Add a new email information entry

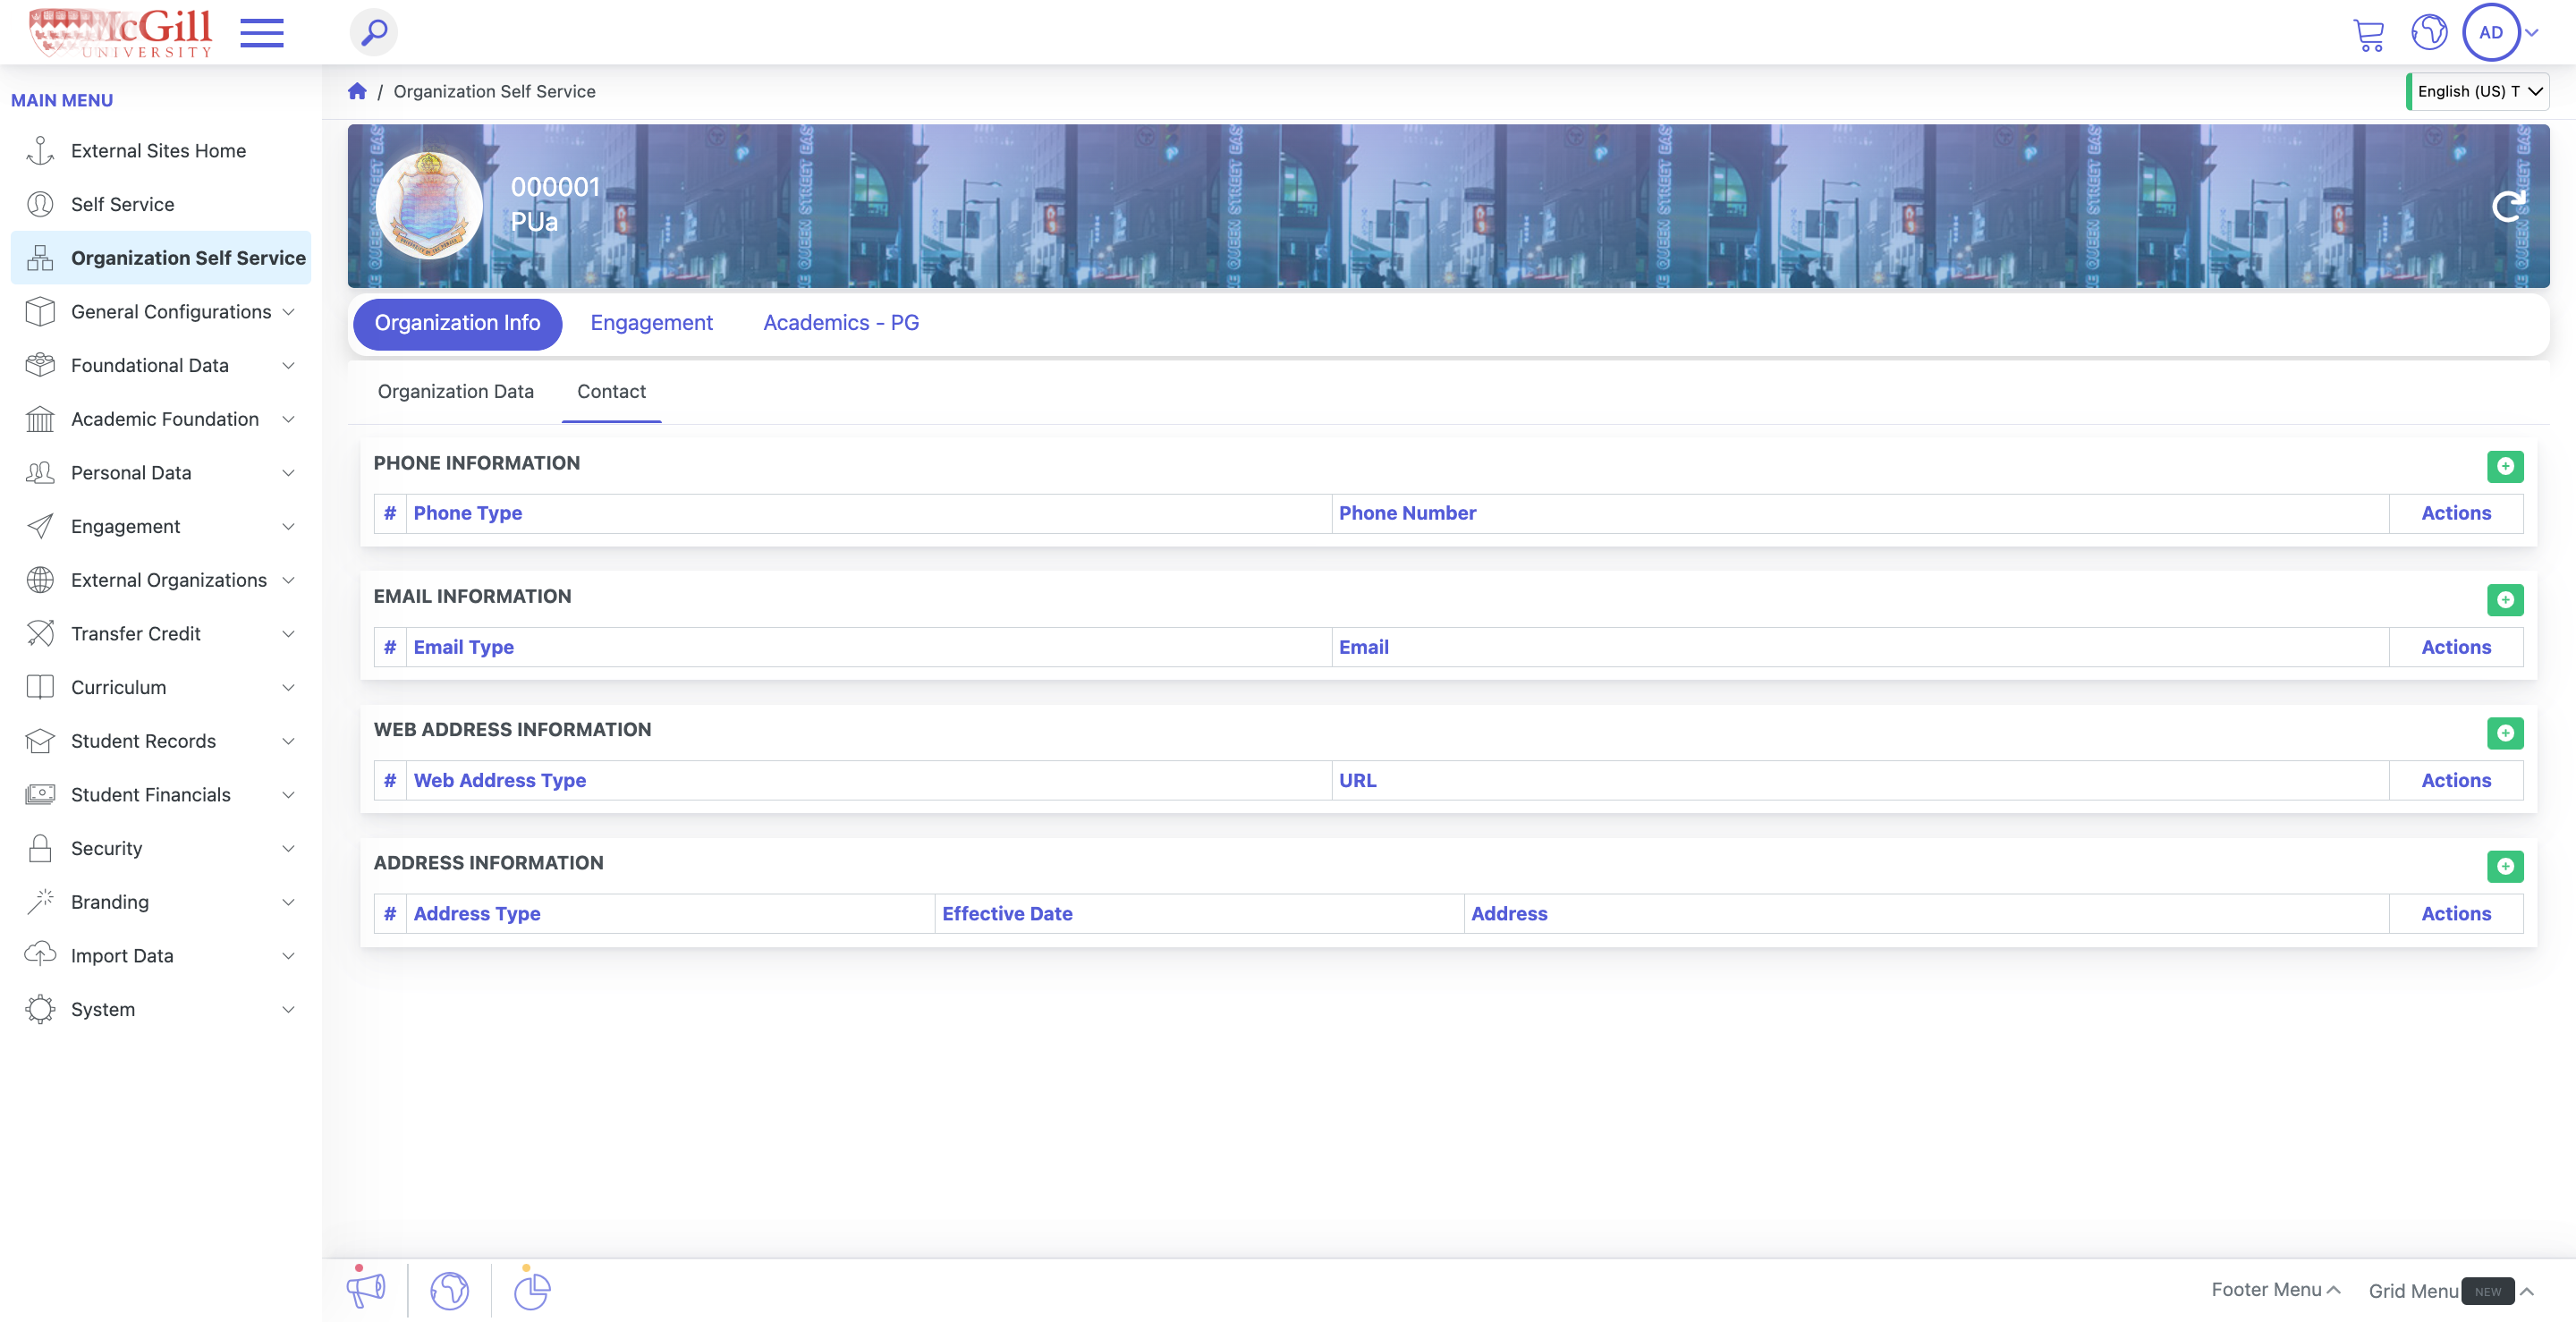click(x=2505, y=599)
